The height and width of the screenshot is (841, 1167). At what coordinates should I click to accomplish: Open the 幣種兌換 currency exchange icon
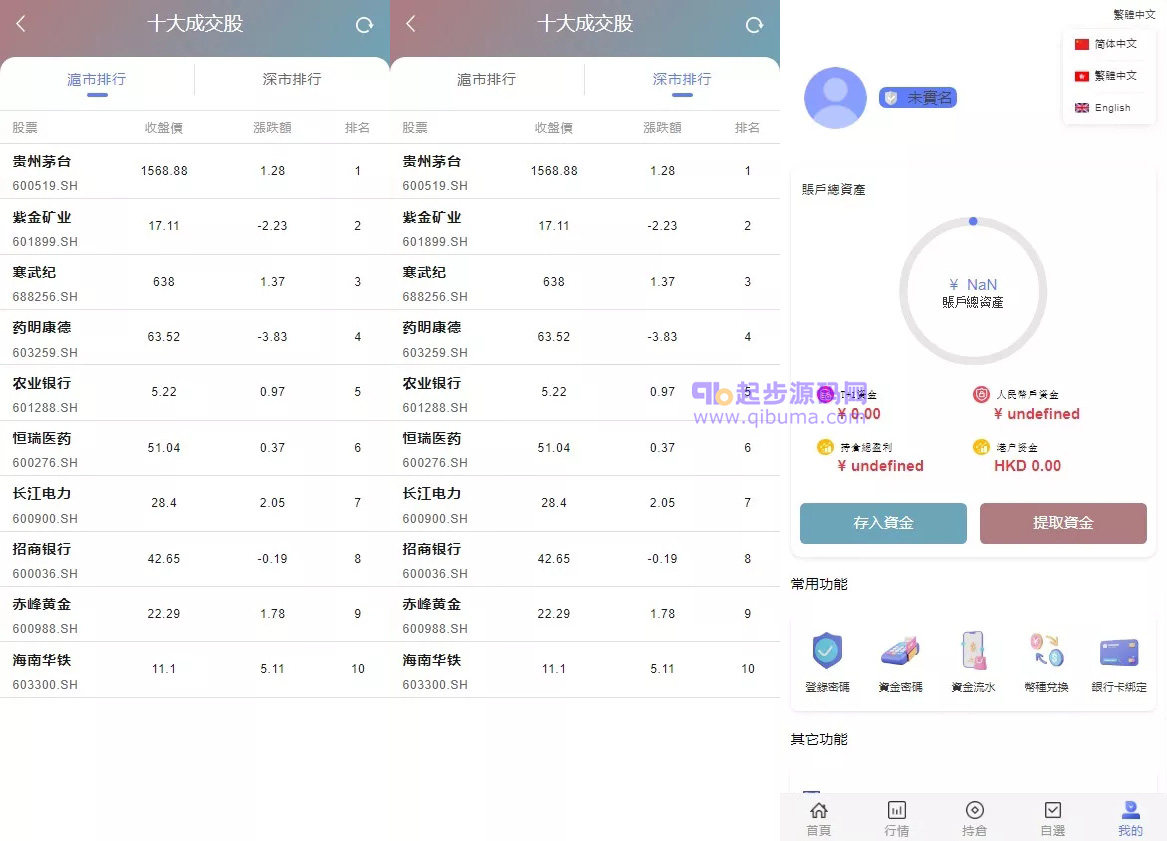1046,652
